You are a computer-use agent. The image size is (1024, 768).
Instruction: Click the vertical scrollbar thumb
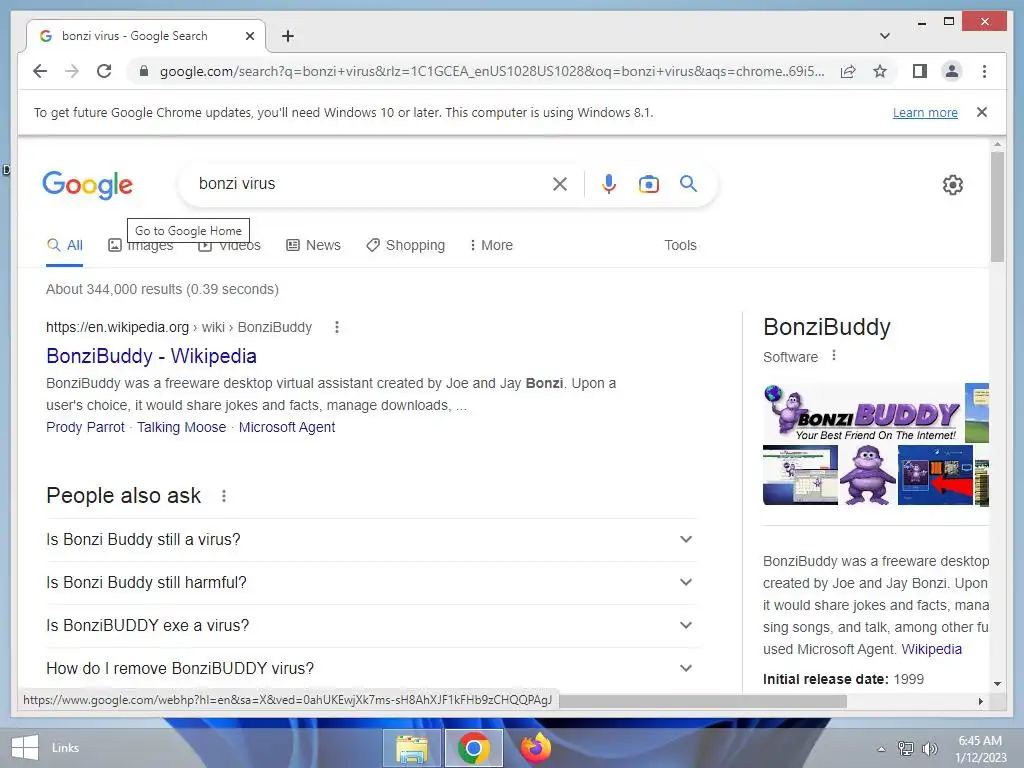point(997,206)
